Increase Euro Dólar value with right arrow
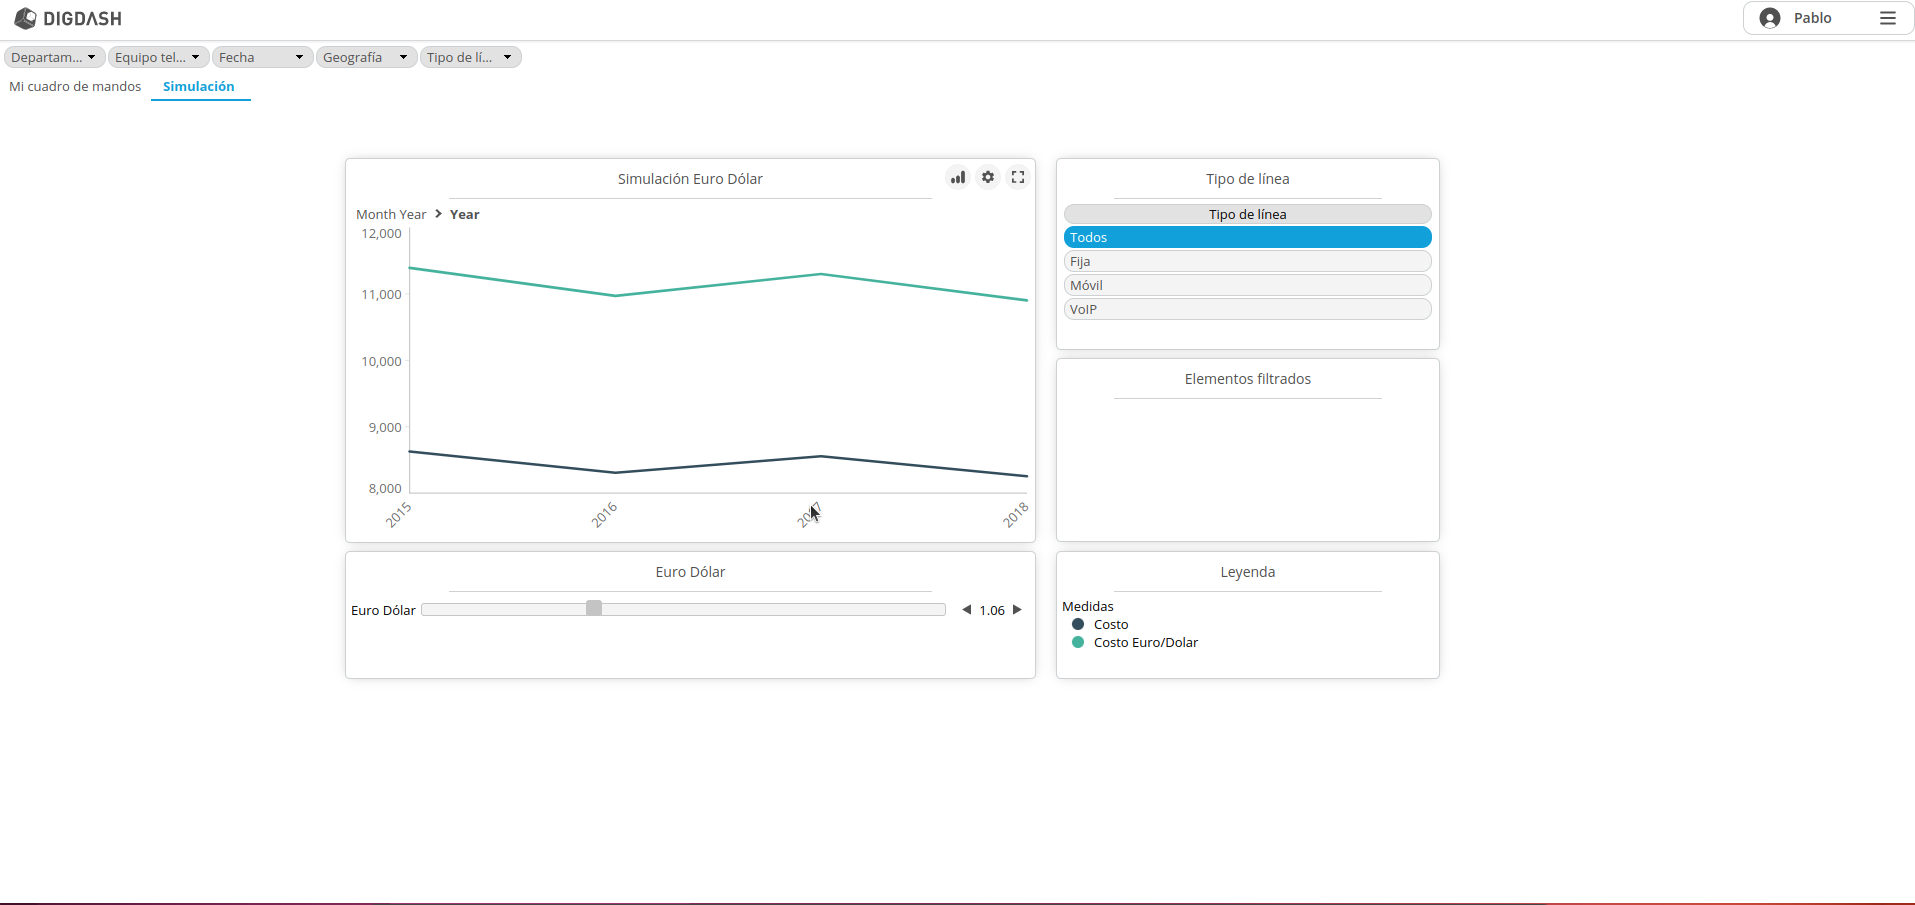 coord(1017,610)
